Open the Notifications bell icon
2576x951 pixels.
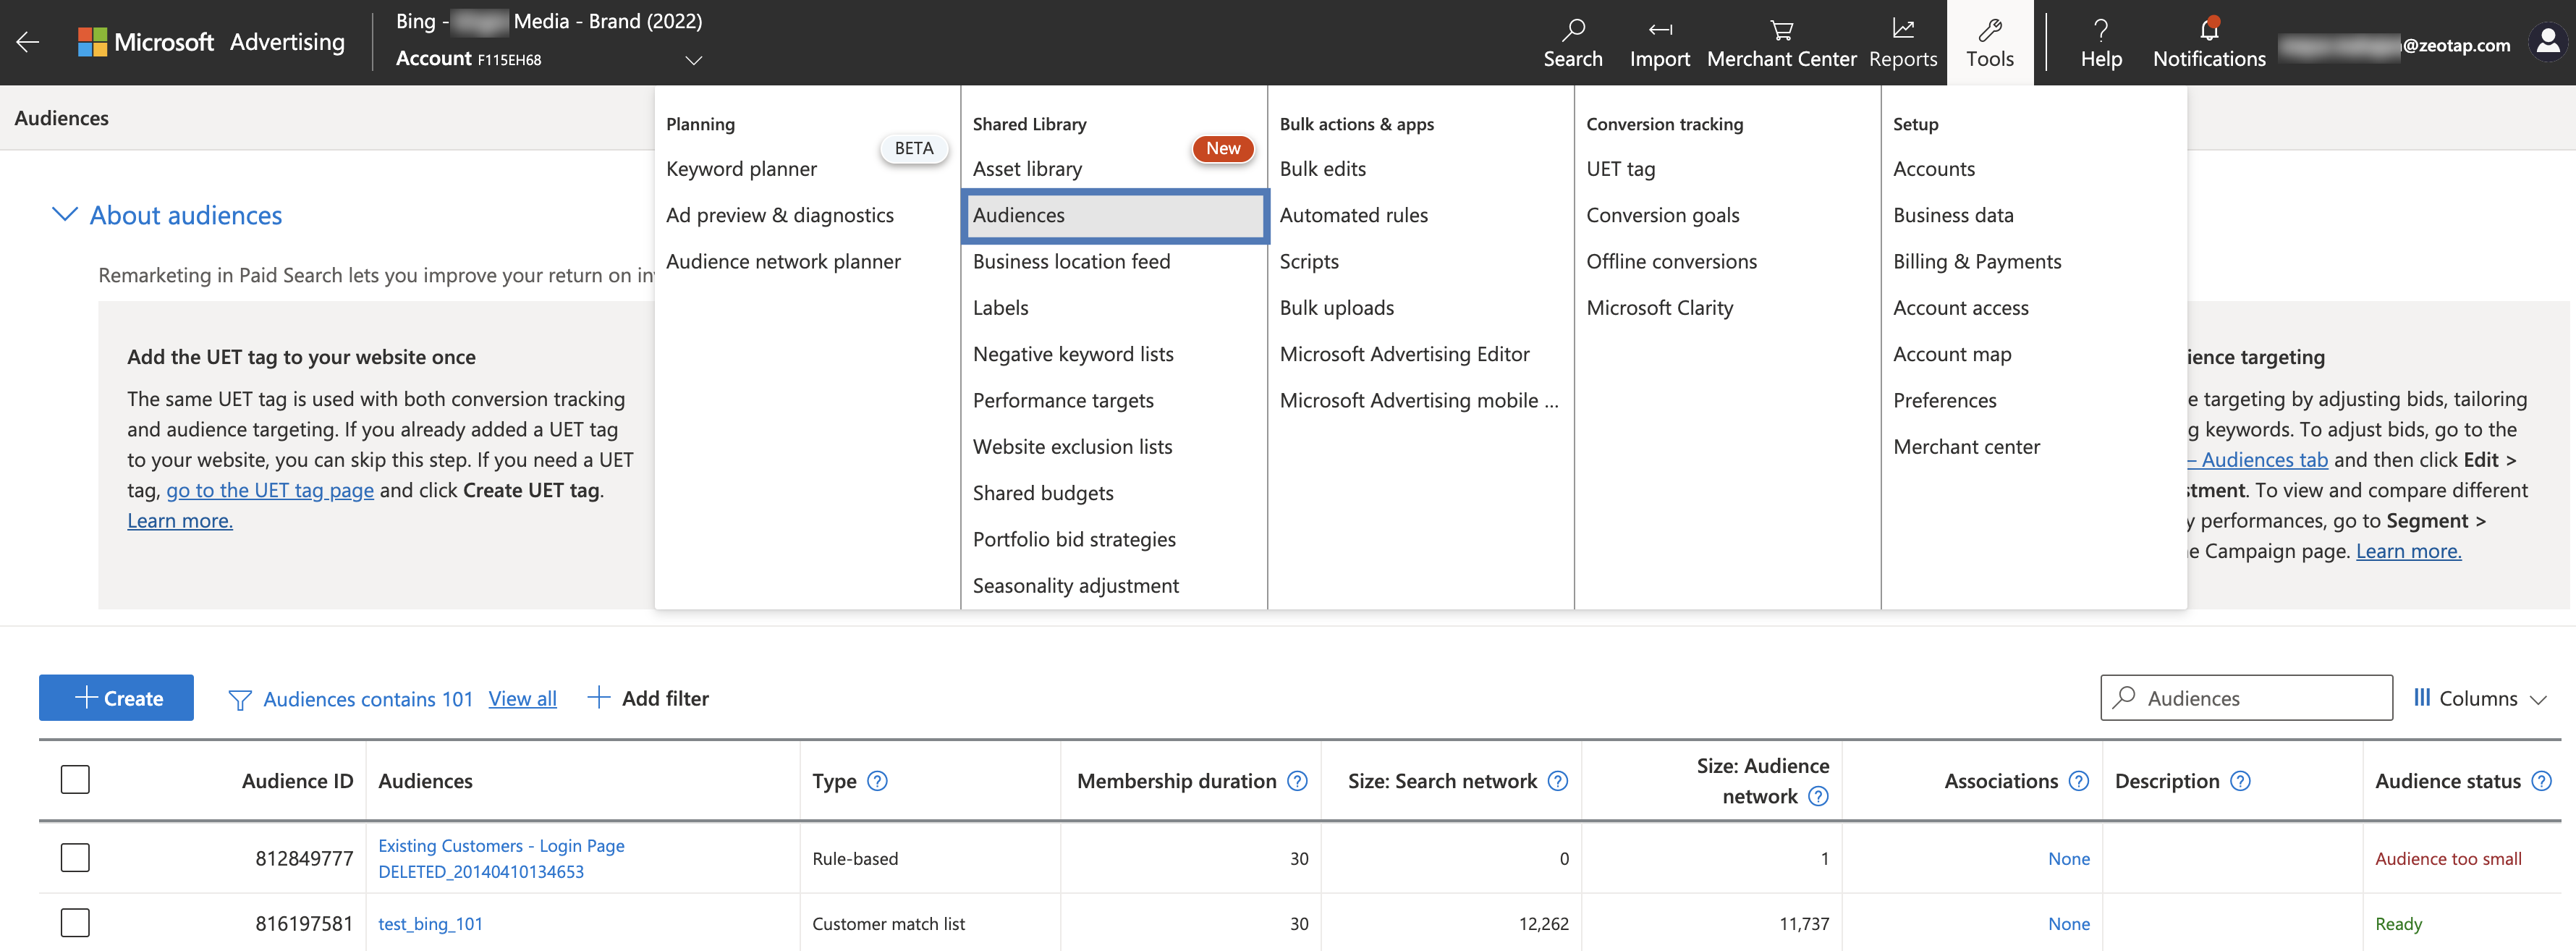point(2208,43)
